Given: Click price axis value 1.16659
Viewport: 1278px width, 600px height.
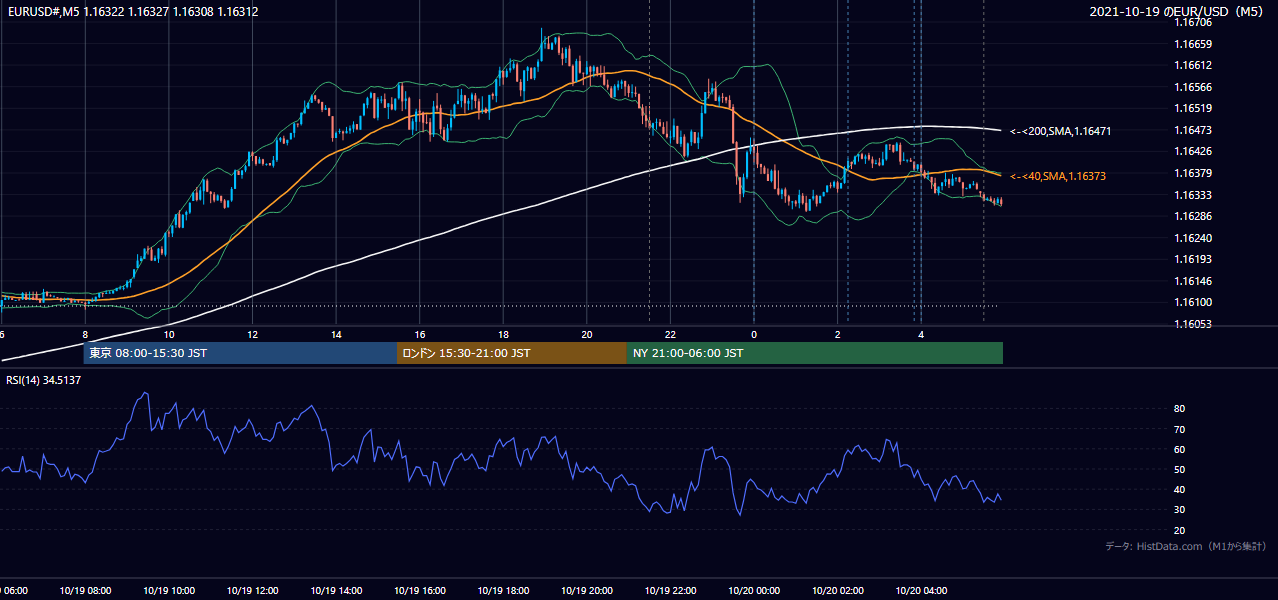Looking at the screenshot, I should tap(1192, 44).
